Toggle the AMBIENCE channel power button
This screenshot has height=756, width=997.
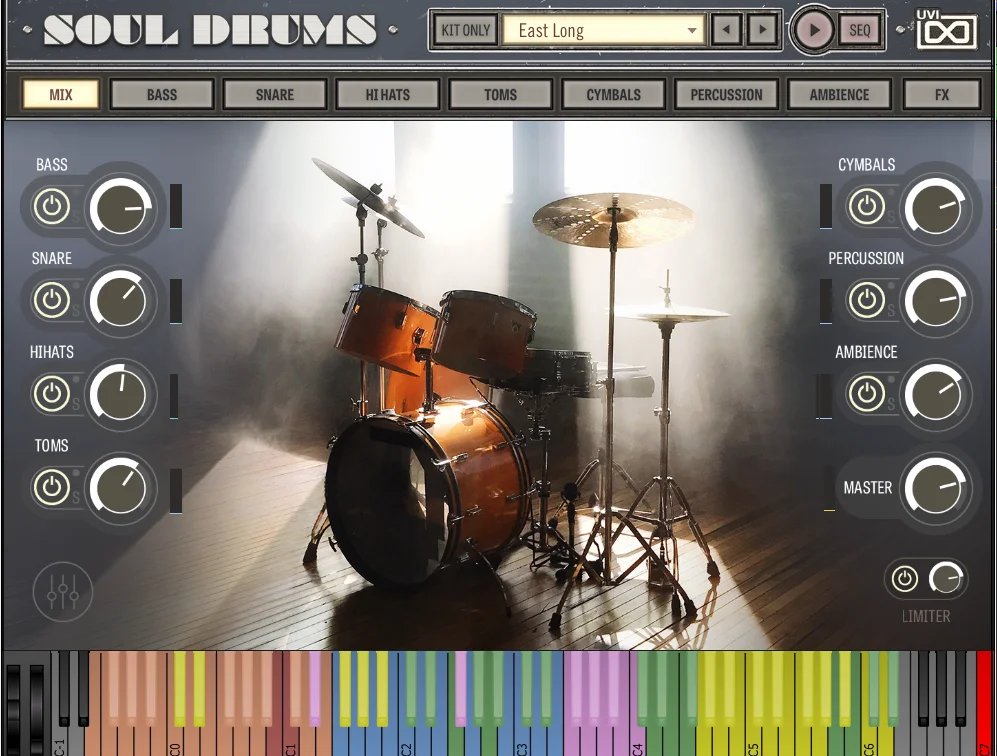[867, 394]
